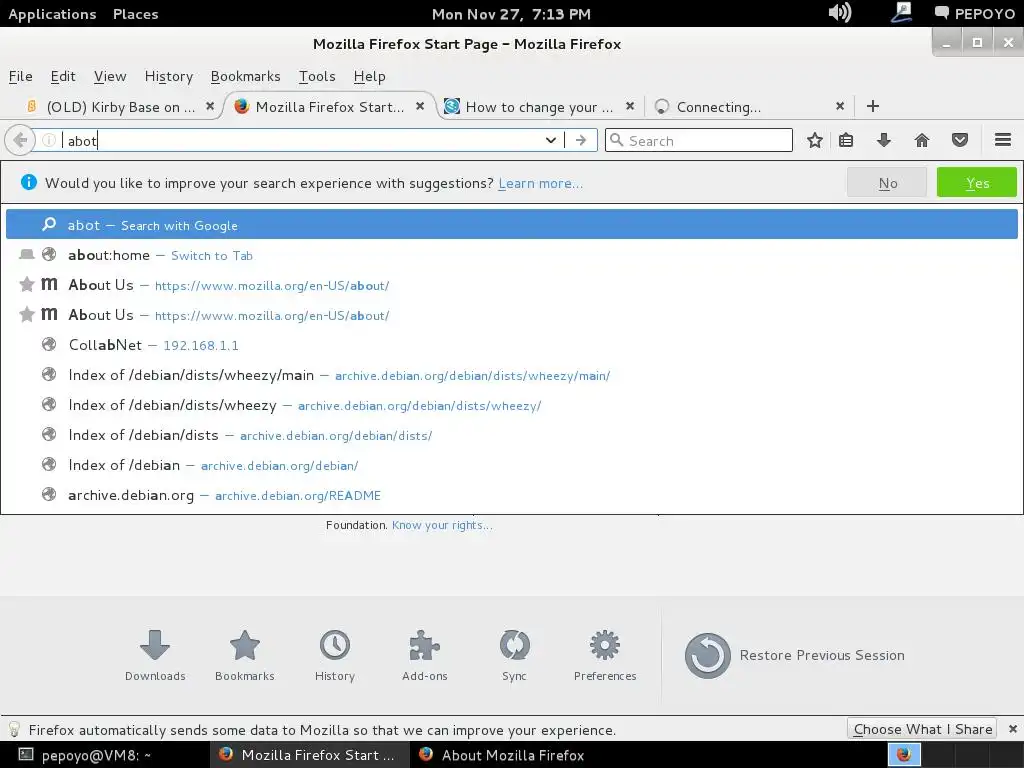Click Choose What I Share button

point(922,729)
